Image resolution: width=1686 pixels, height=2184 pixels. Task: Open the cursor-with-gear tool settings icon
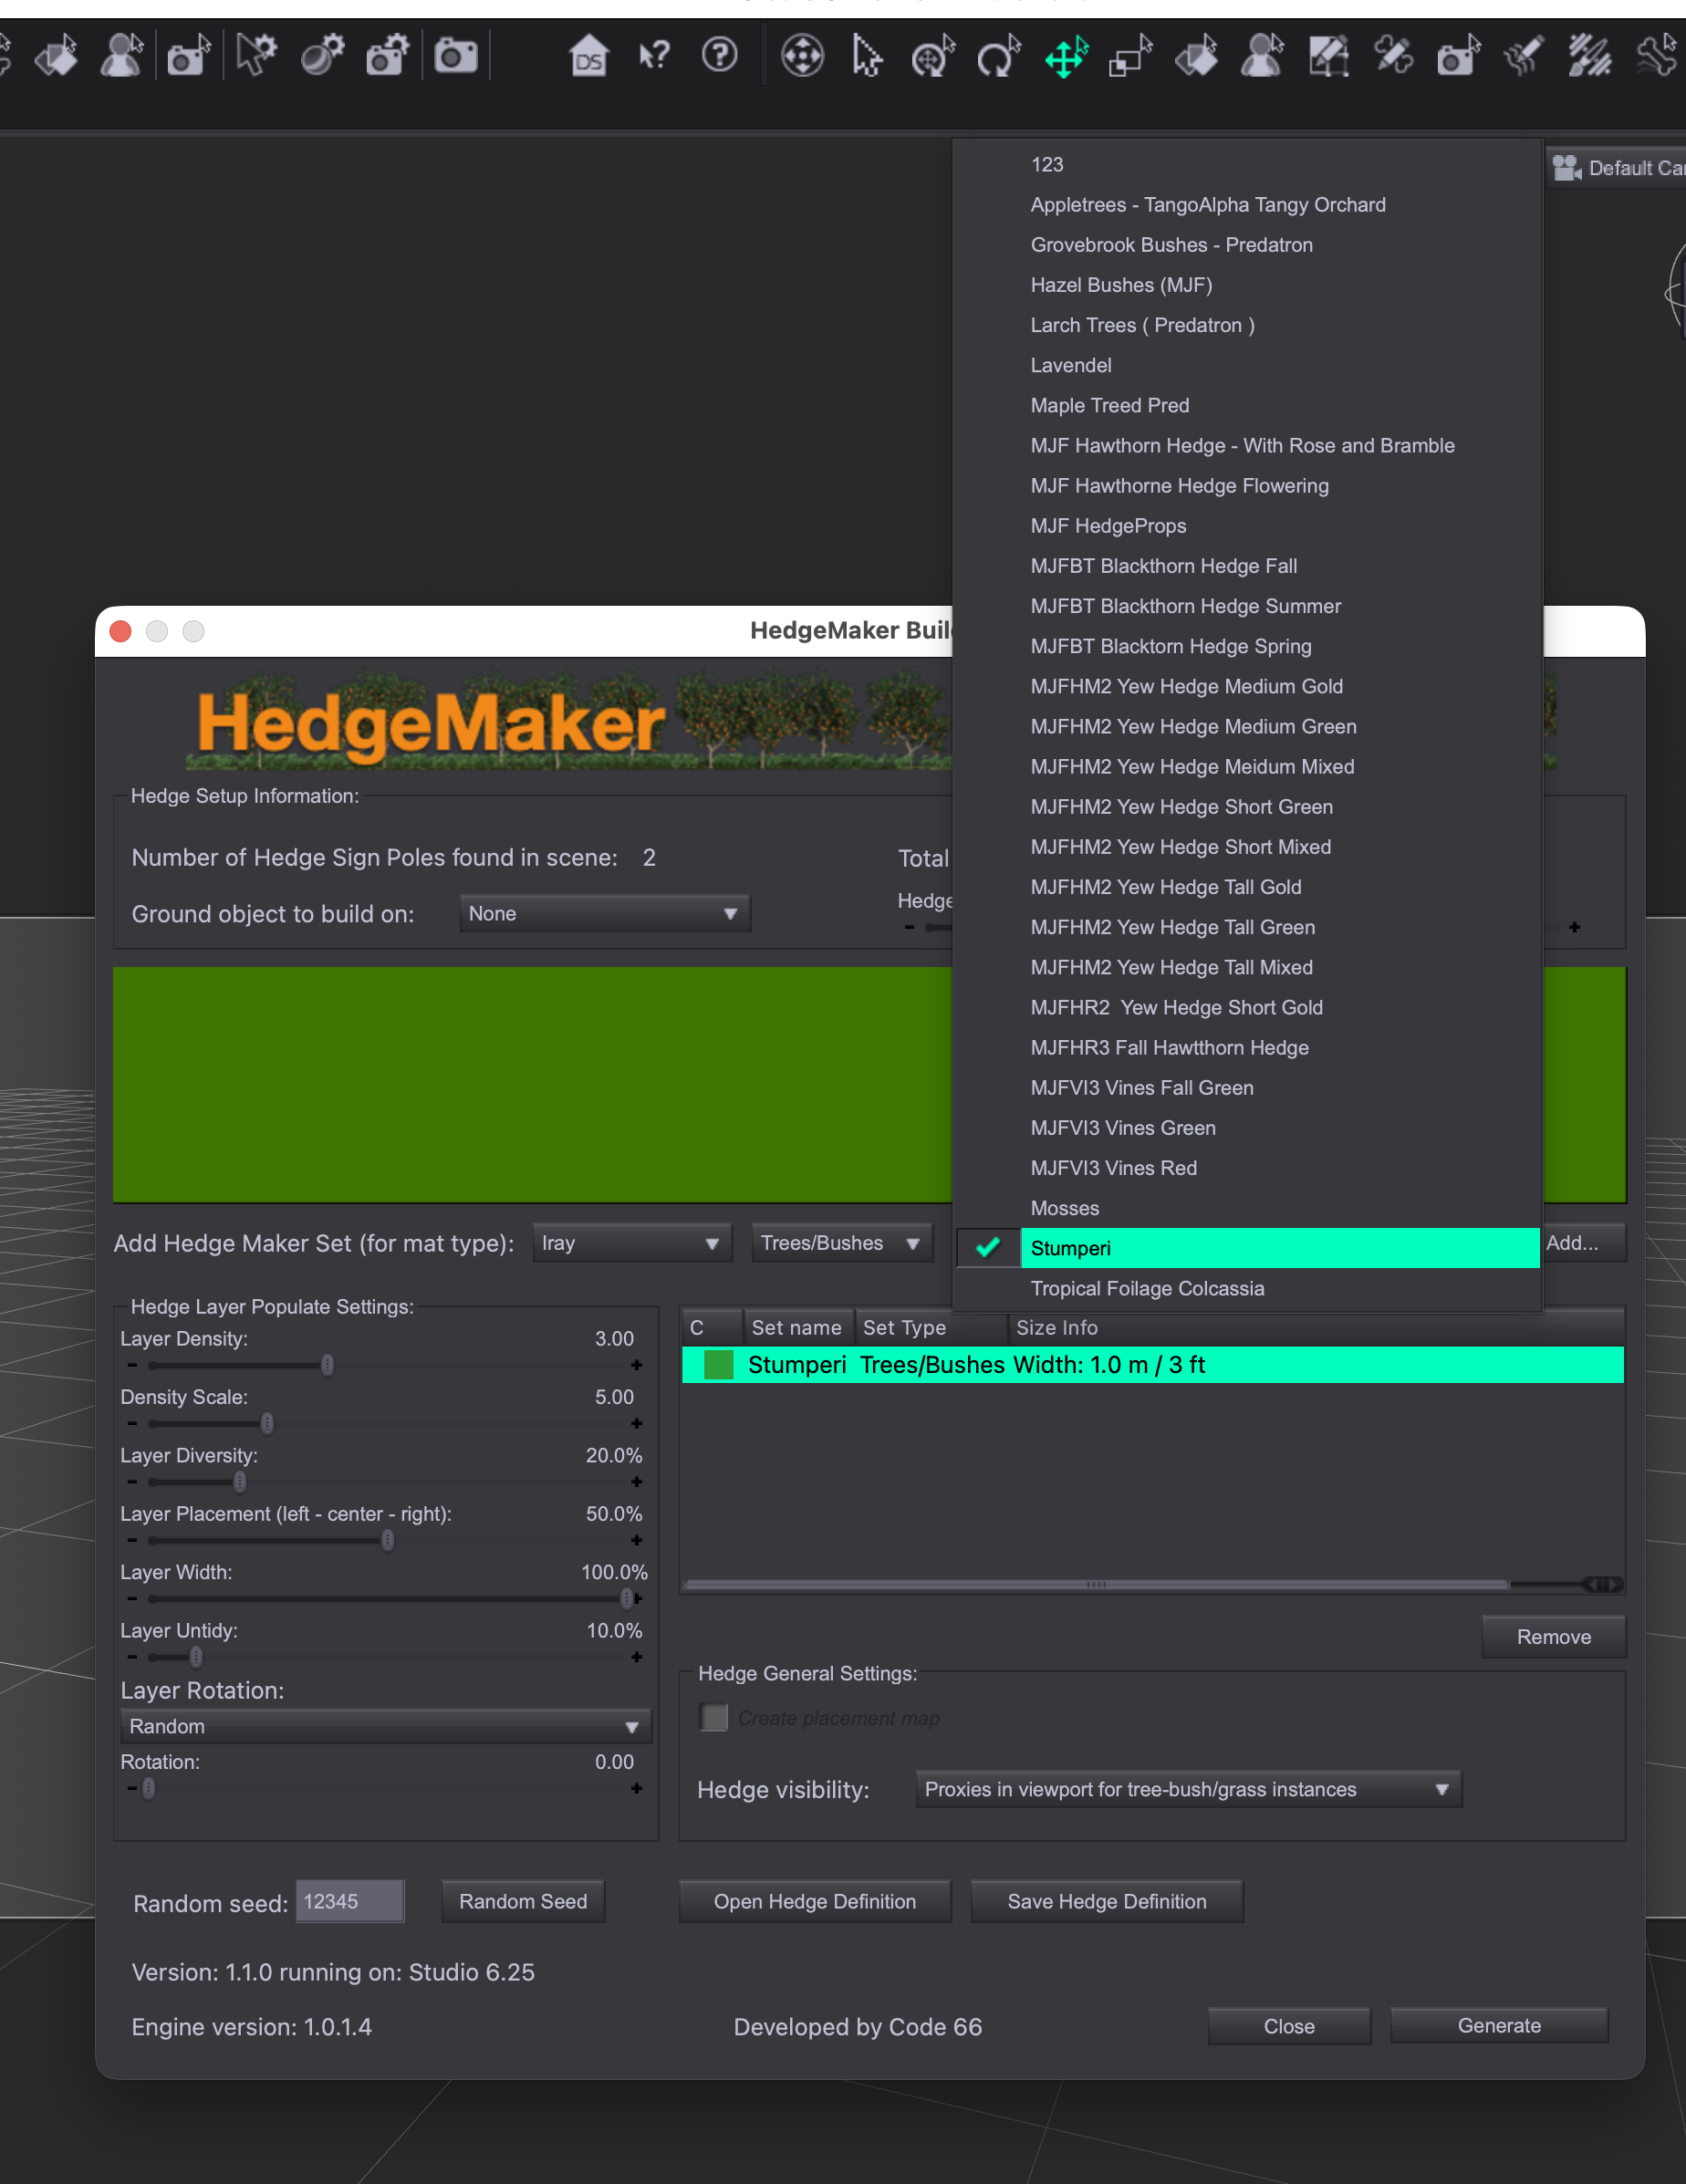point(256,56)
